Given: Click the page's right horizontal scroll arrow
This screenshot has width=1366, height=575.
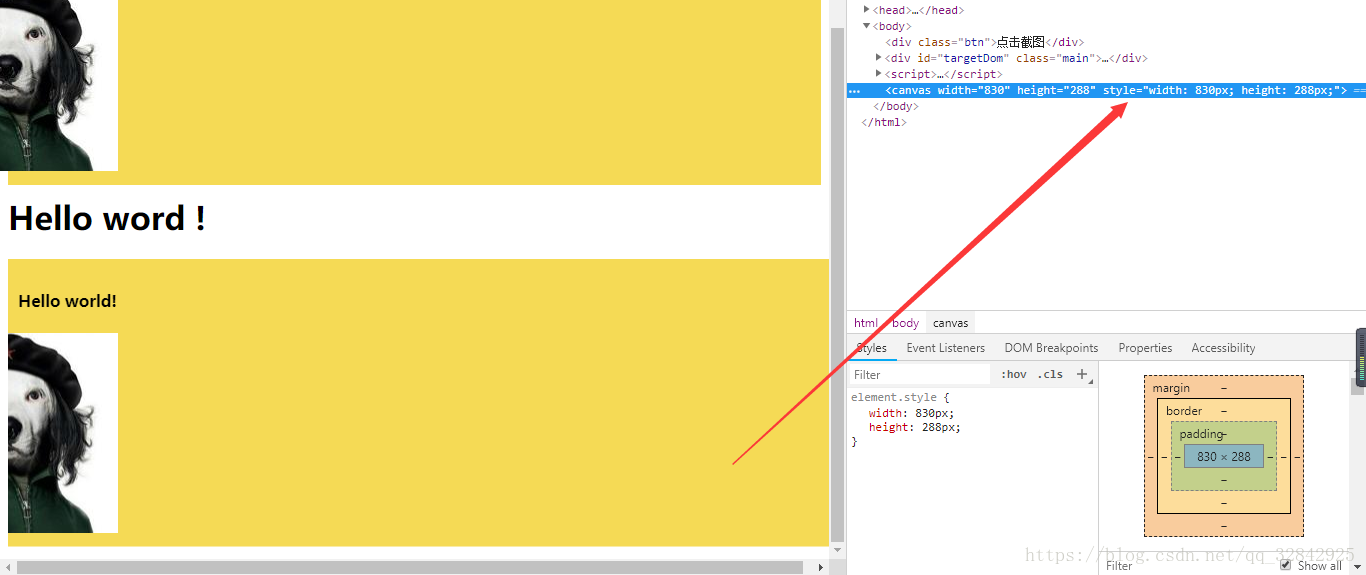Looking at the screenshot, I should tap(821, 567).
